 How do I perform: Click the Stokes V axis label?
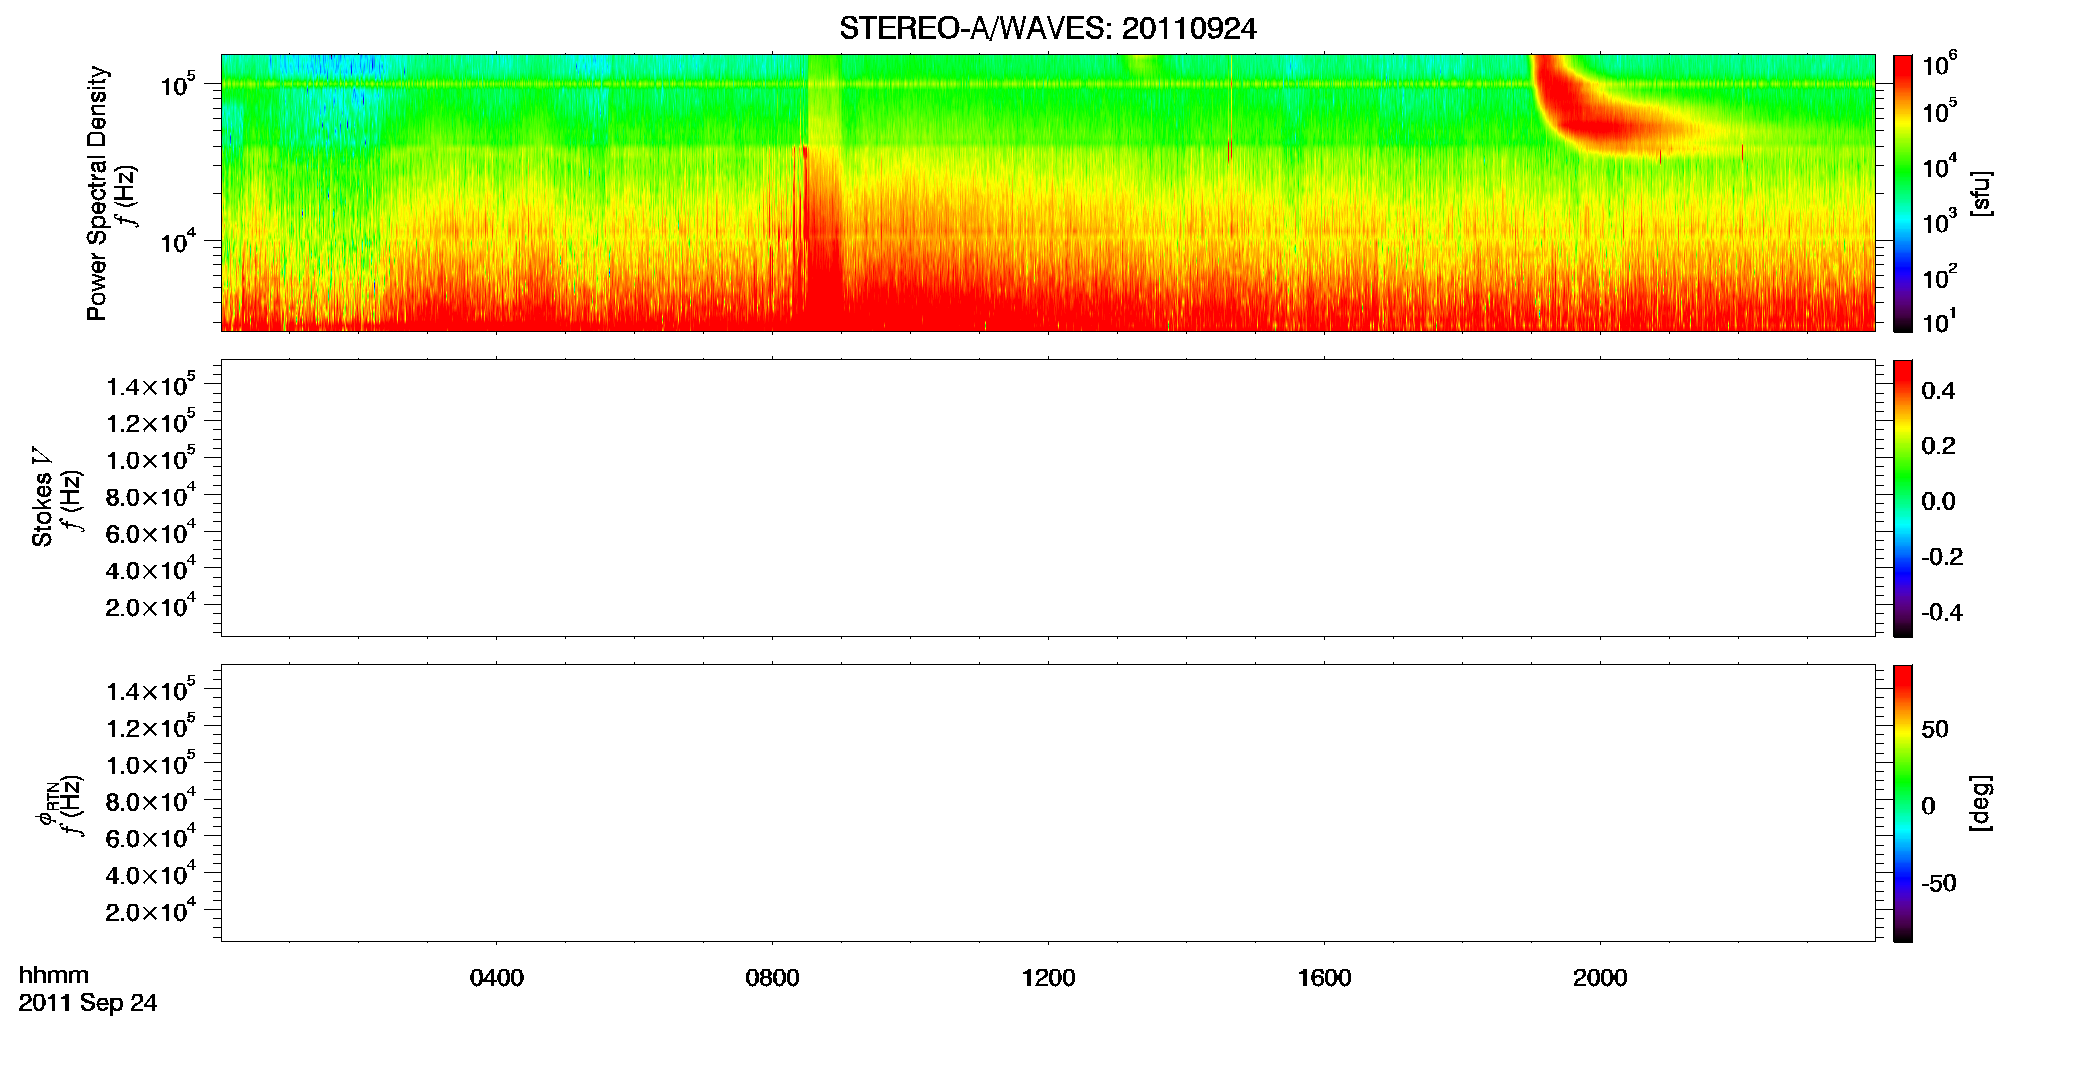pyautogui.click(x=42, y=497)
